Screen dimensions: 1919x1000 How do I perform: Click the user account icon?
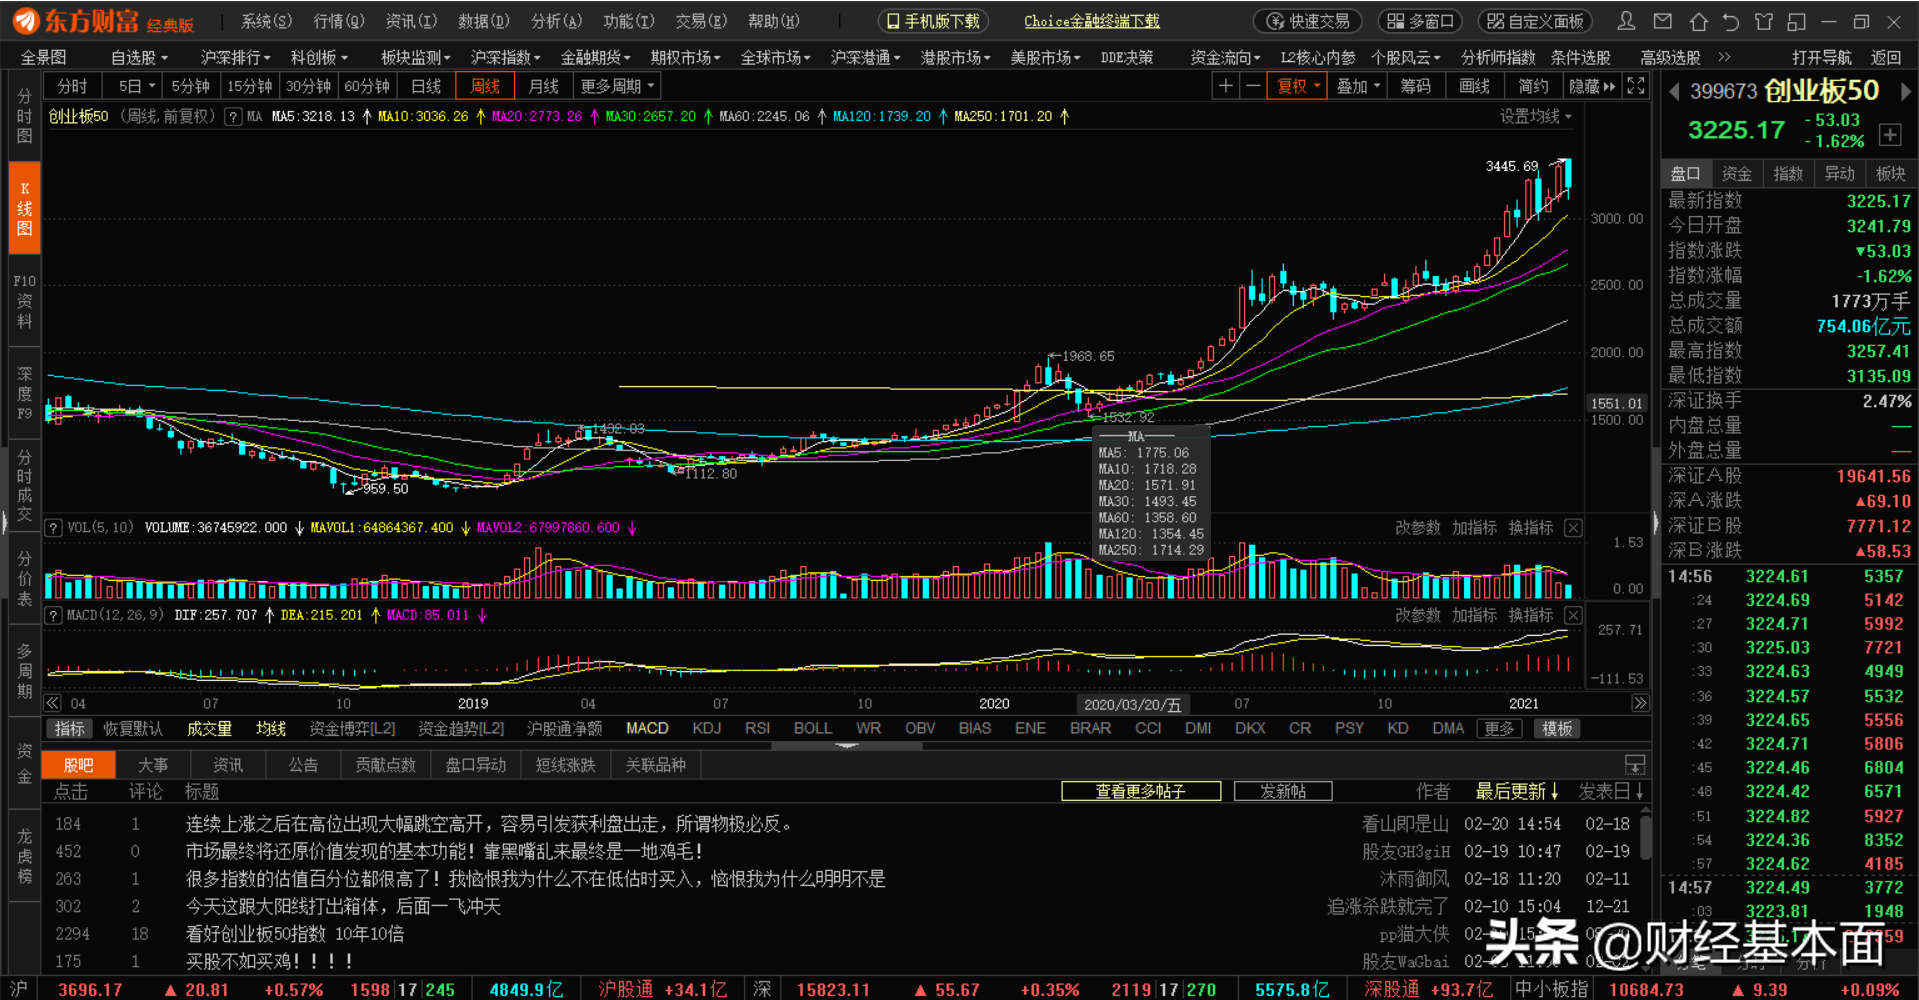click(1627, 21)
